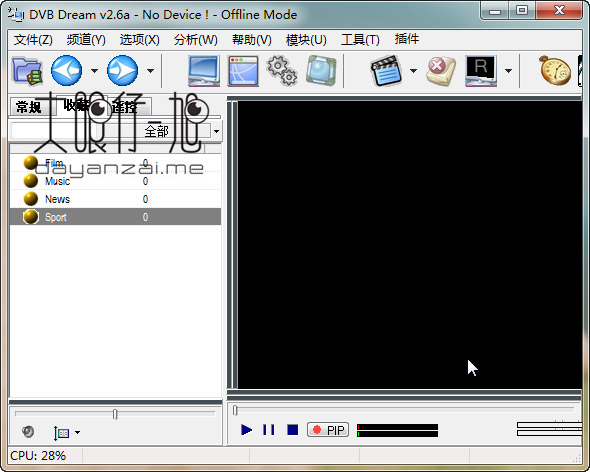Screen dimensions: 590x472
Task: Click the green framed screen icon
Action: click(x=321, y=70)
